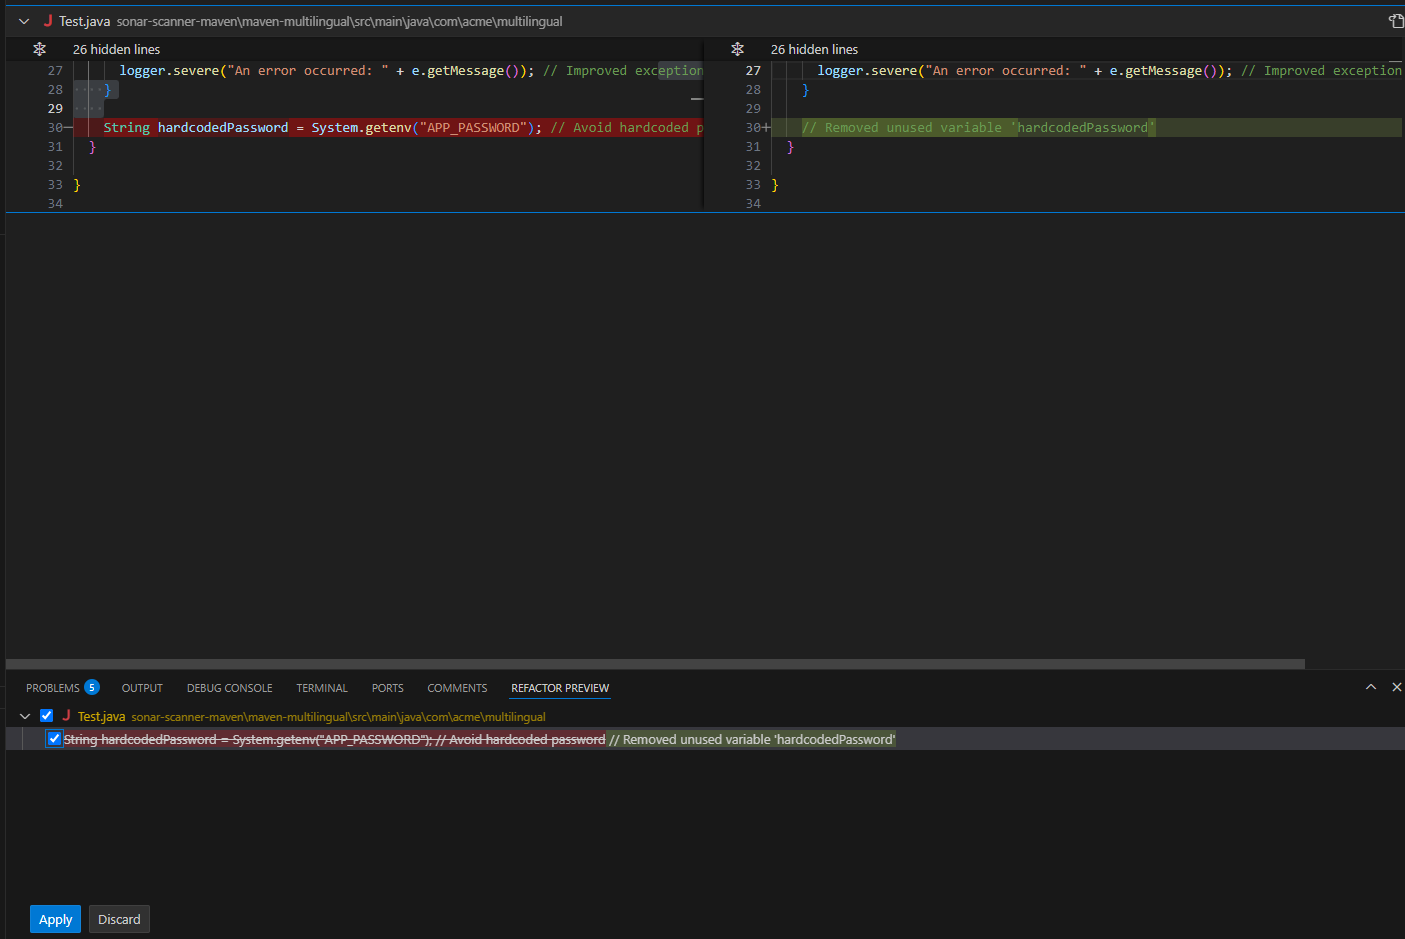Click unfold icon in the right diff pane

point(737,49)
